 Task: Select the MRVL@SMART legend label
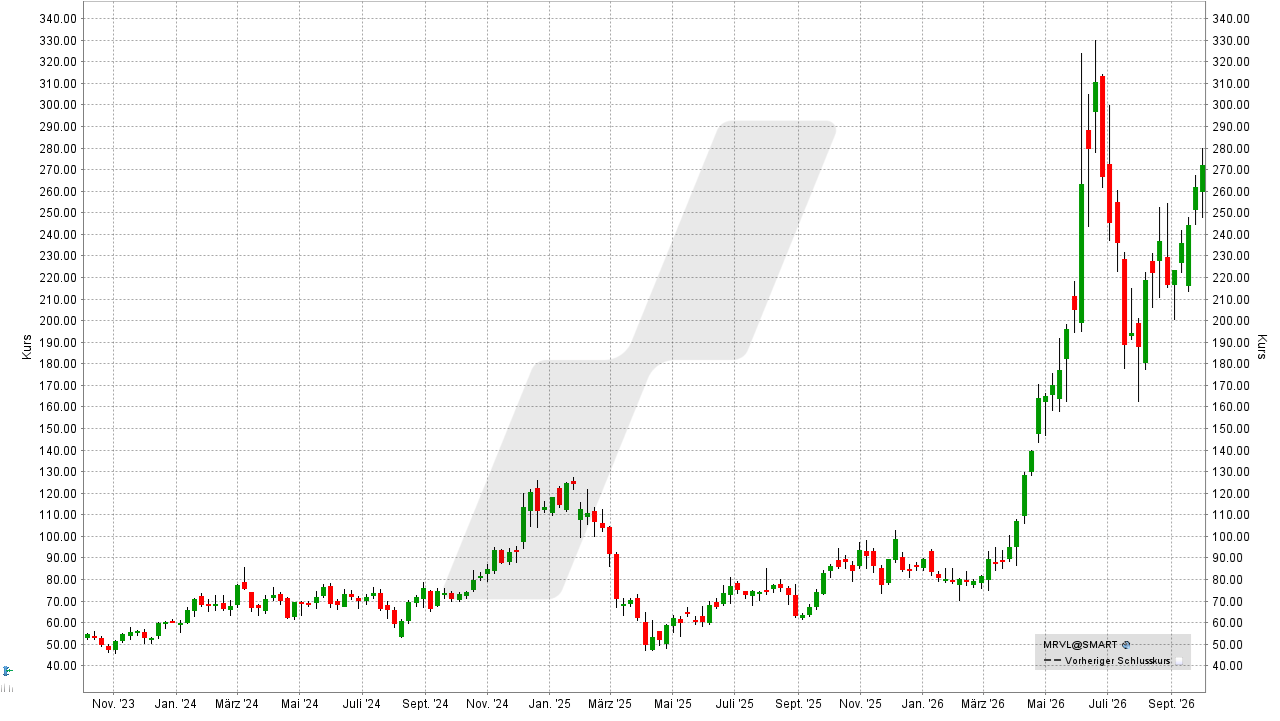1080,645
